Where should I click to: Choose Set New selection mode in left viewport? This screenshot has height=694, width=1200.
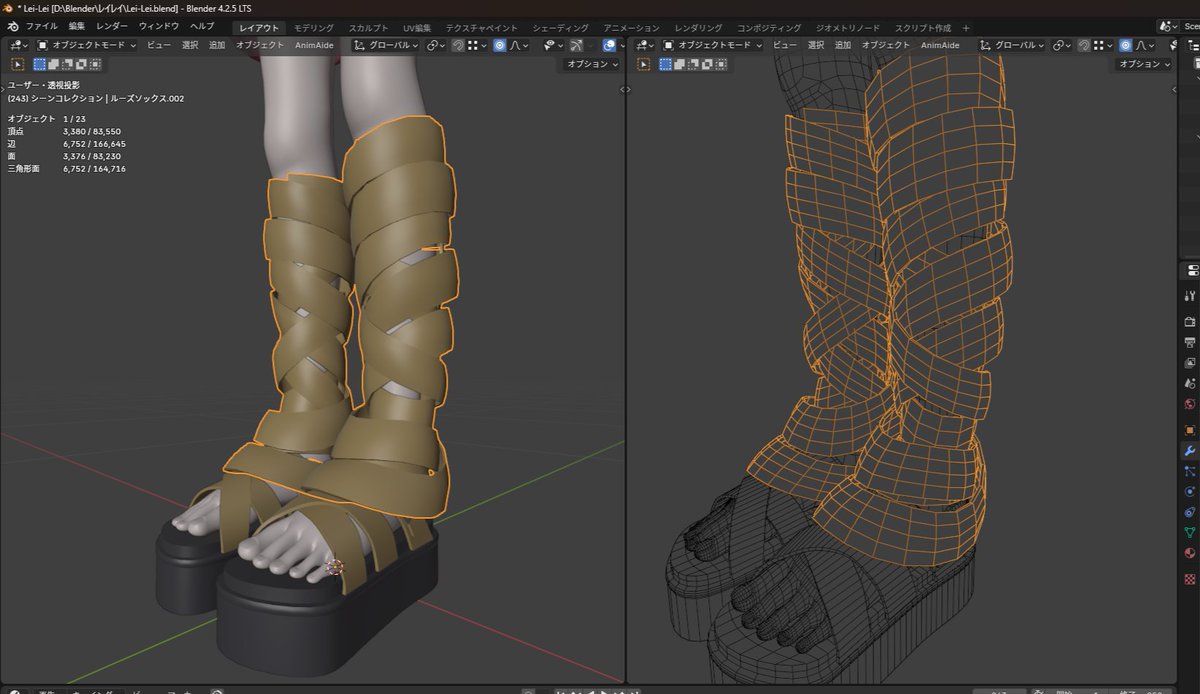41,64
